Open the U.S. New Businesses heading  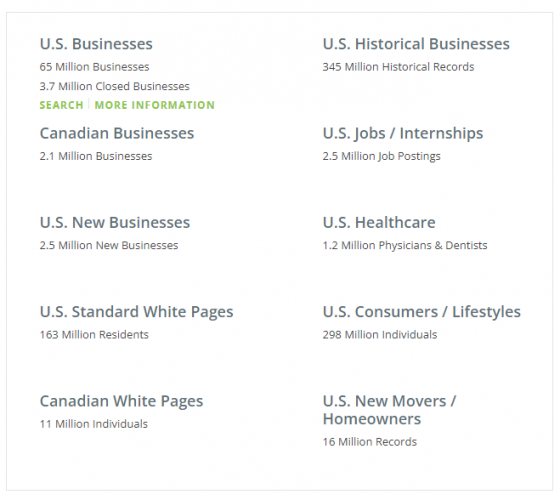click(115, 222)
